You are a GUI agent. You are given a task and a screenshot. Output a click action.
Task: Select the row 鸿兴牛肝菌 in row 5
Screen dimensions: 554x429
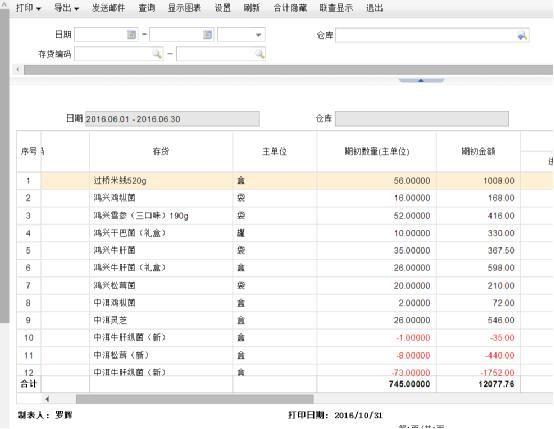click(x=284, y=251)
